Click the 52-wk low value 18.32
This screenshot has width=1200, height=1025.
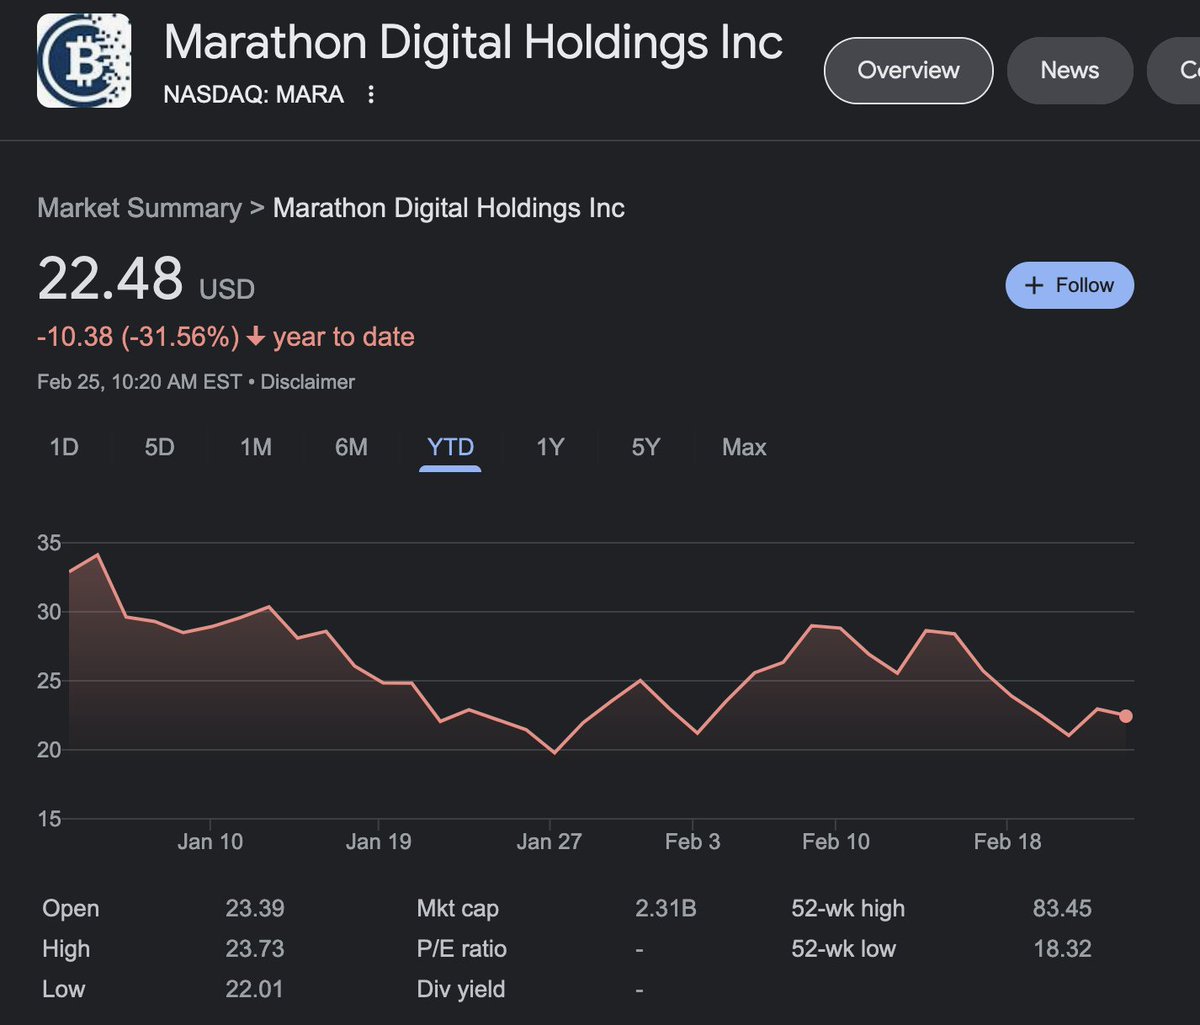pos(1062,949)
